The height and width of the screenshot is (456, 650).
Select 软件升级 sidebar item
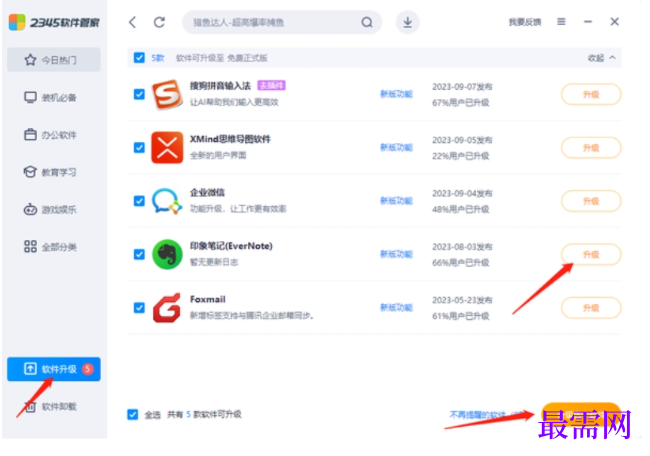tap(54, 369)
